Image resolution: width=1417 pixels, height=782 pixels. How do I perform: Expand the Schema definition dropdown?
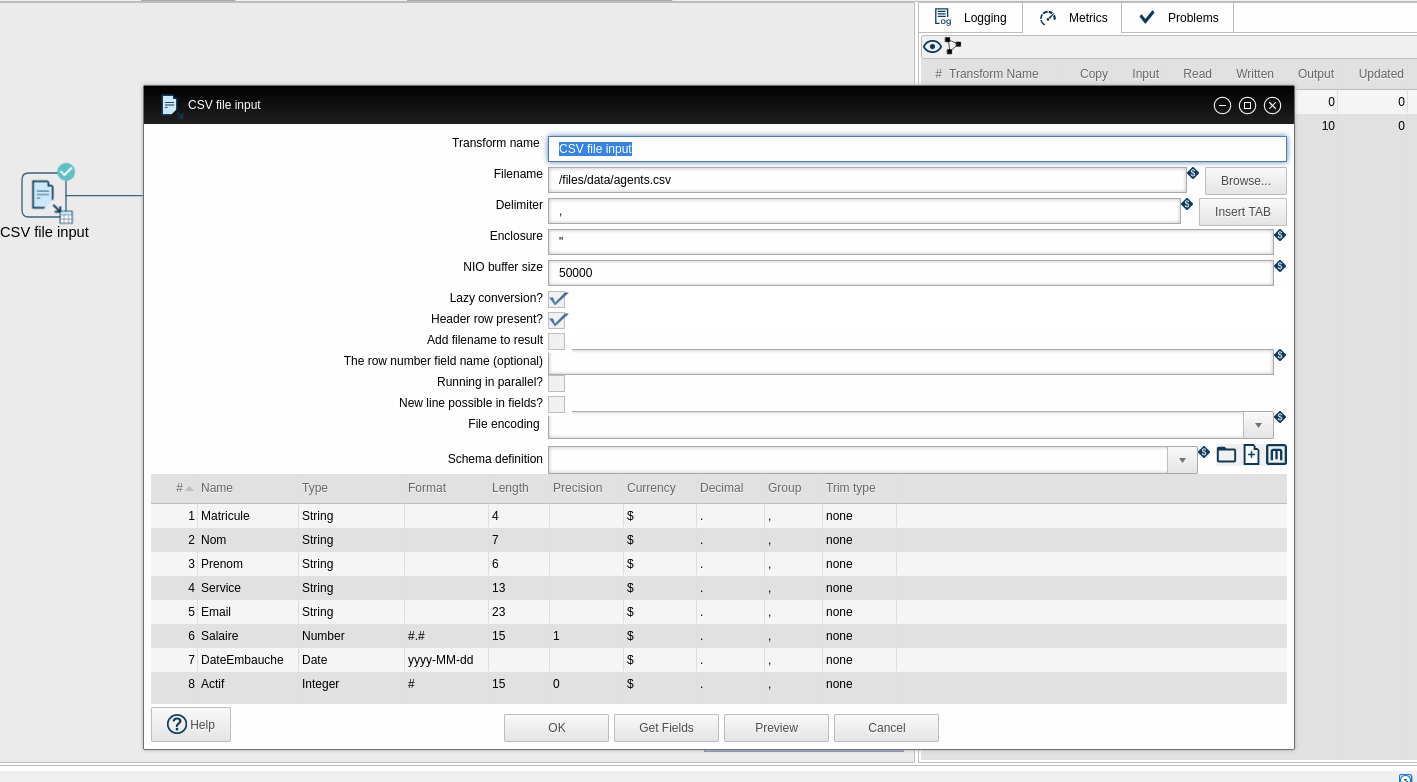(1182, 460)
